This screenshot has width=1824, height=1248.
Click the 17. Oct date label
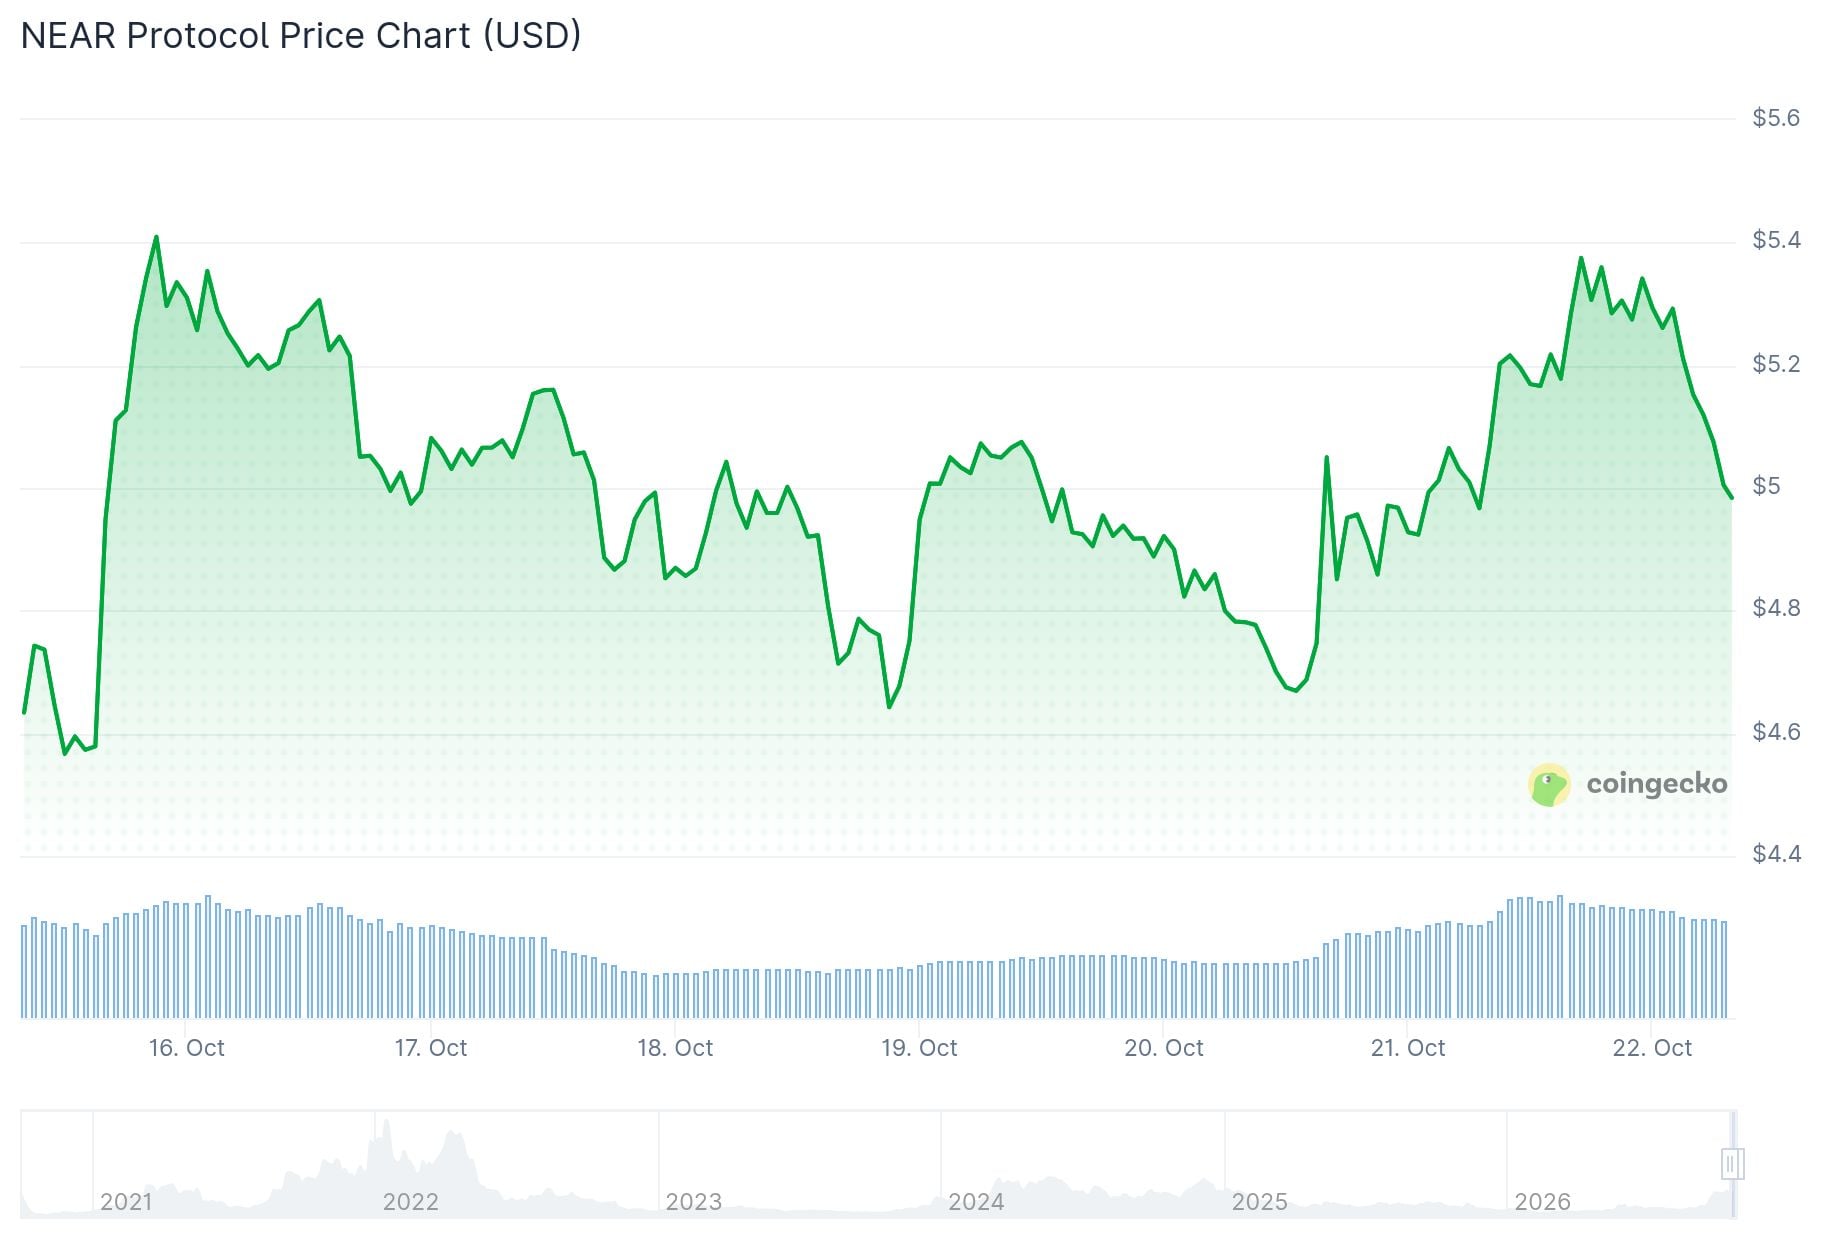431,1048
